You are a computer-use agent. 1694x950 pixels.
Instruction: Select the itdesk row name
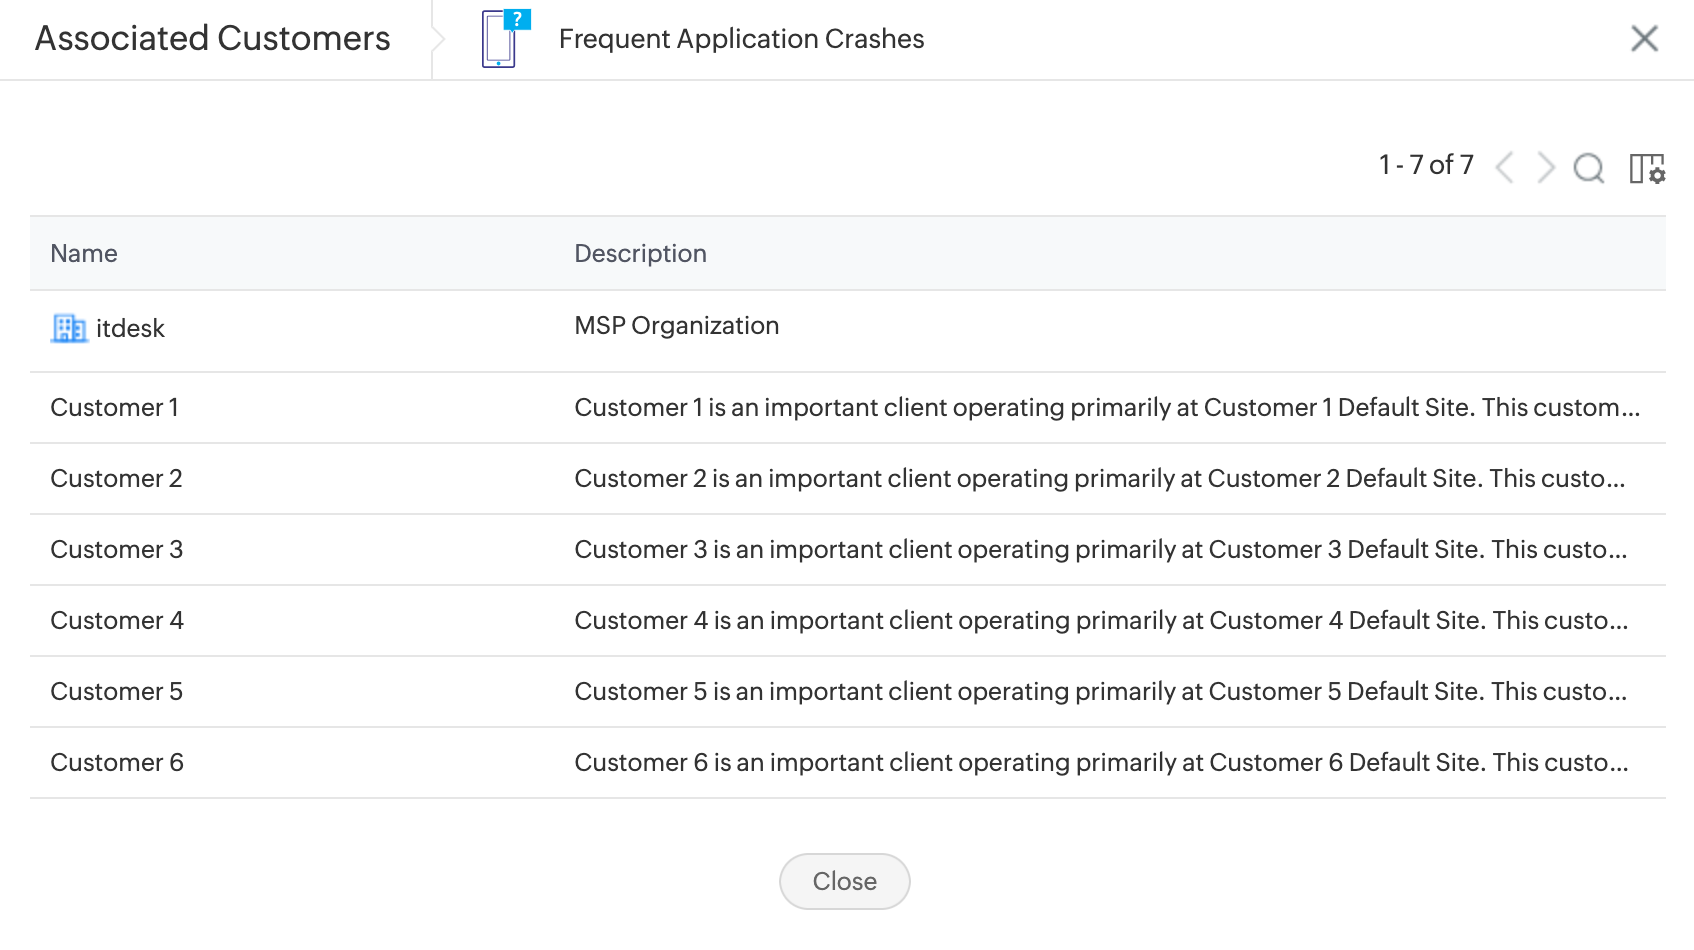click(130, 329)
